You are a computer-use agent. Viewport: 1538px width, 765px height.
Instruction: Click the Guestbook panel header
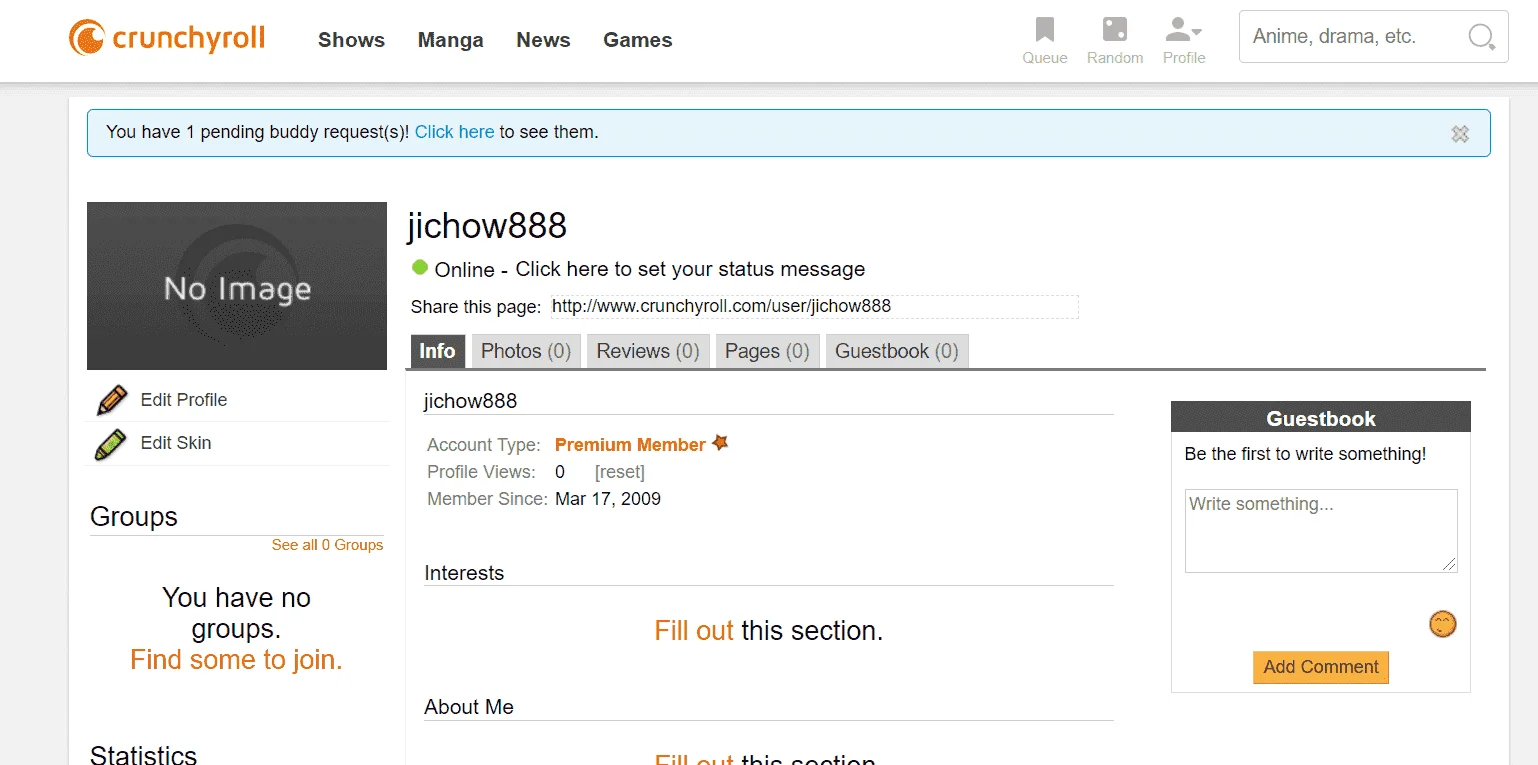click(x=1321, y=418)
